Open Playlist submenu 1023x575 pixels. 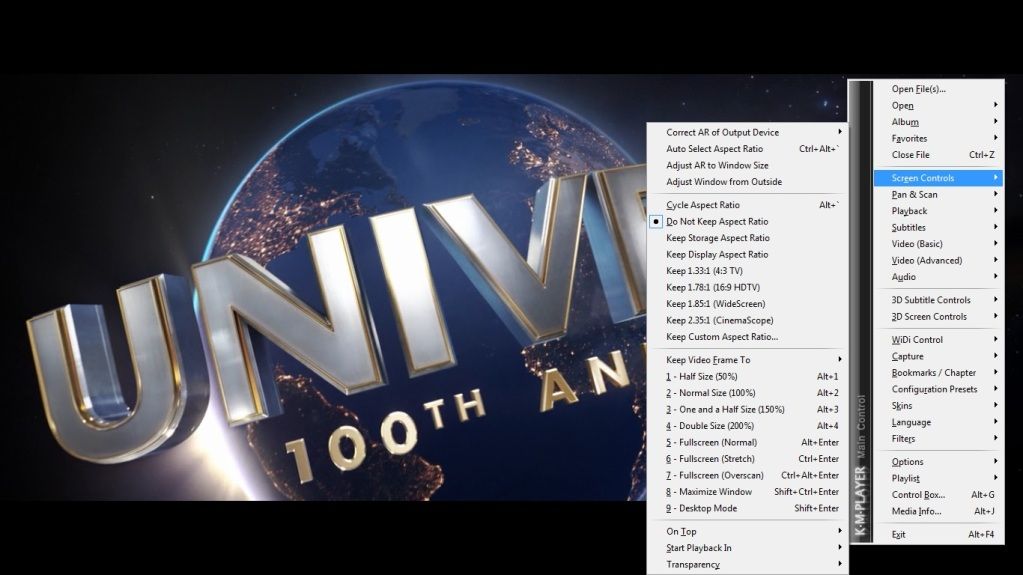[938, 478]
